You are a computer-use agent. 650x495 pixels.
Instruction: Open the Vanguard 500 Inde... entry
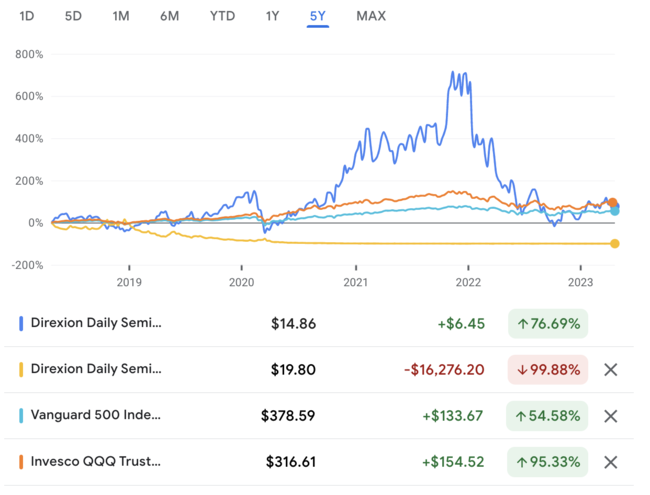tap(96, 415)
